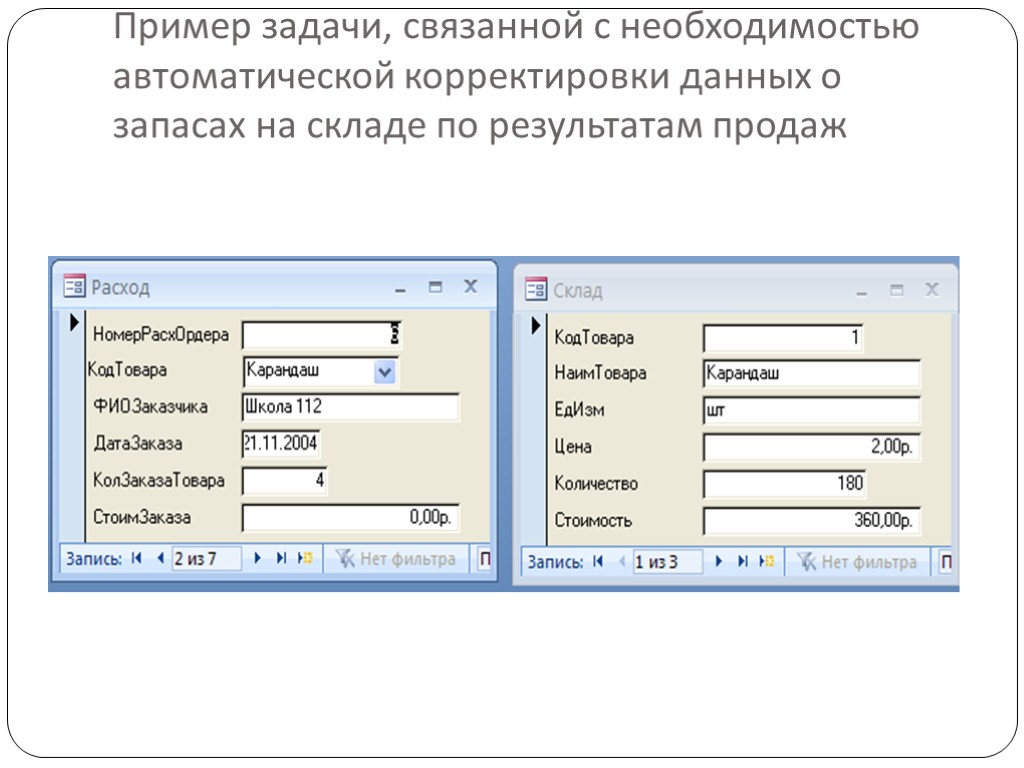The height and width of the screenshot is (768, 1024).
Task: Click the 'Цена' label in Склад
Action: (x=573, y=447)
